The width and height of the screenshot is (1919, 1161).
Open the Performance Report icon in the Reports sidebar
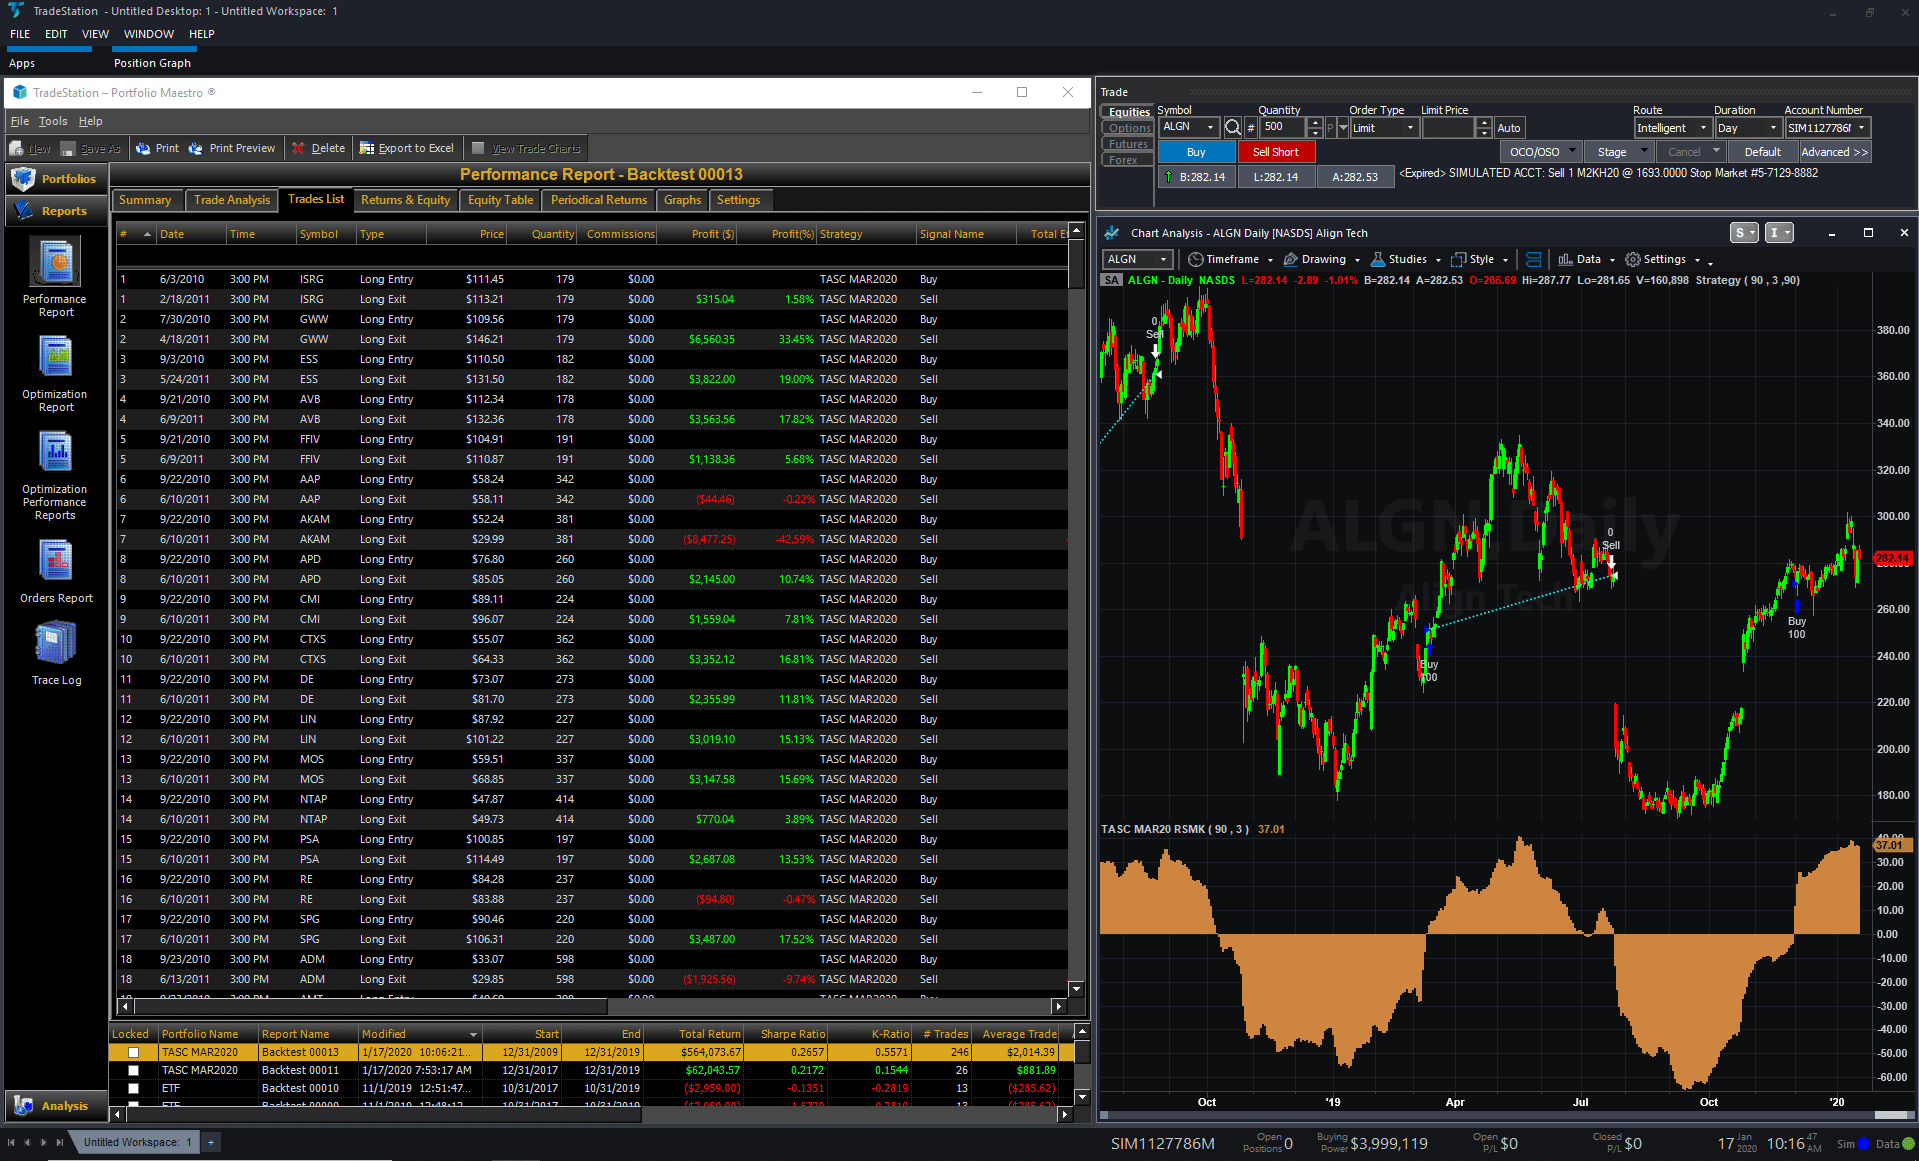[x=57, y=263]
